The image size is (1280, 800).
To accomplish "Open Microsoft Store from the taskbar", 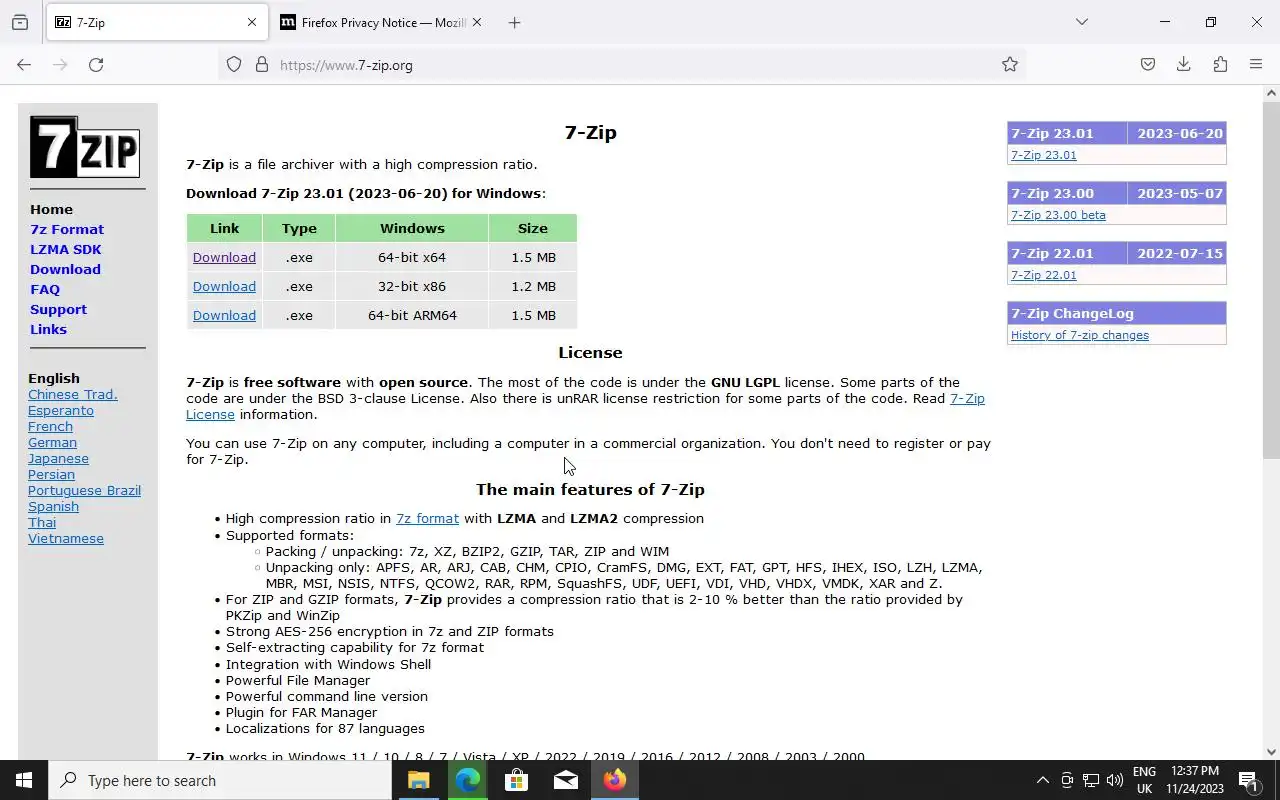I will 516,780.
